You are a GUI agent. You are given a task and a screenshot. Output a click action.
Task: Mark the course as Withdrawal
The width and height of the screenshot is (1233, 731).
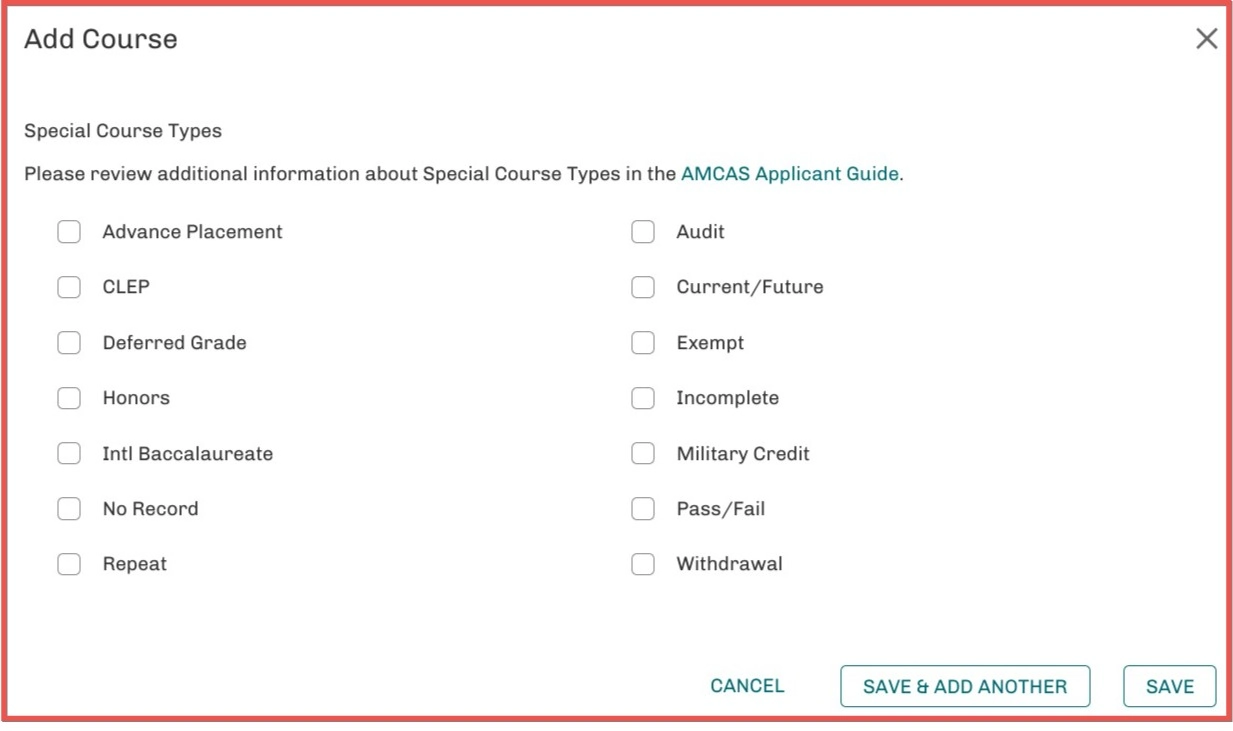point(642,563)
